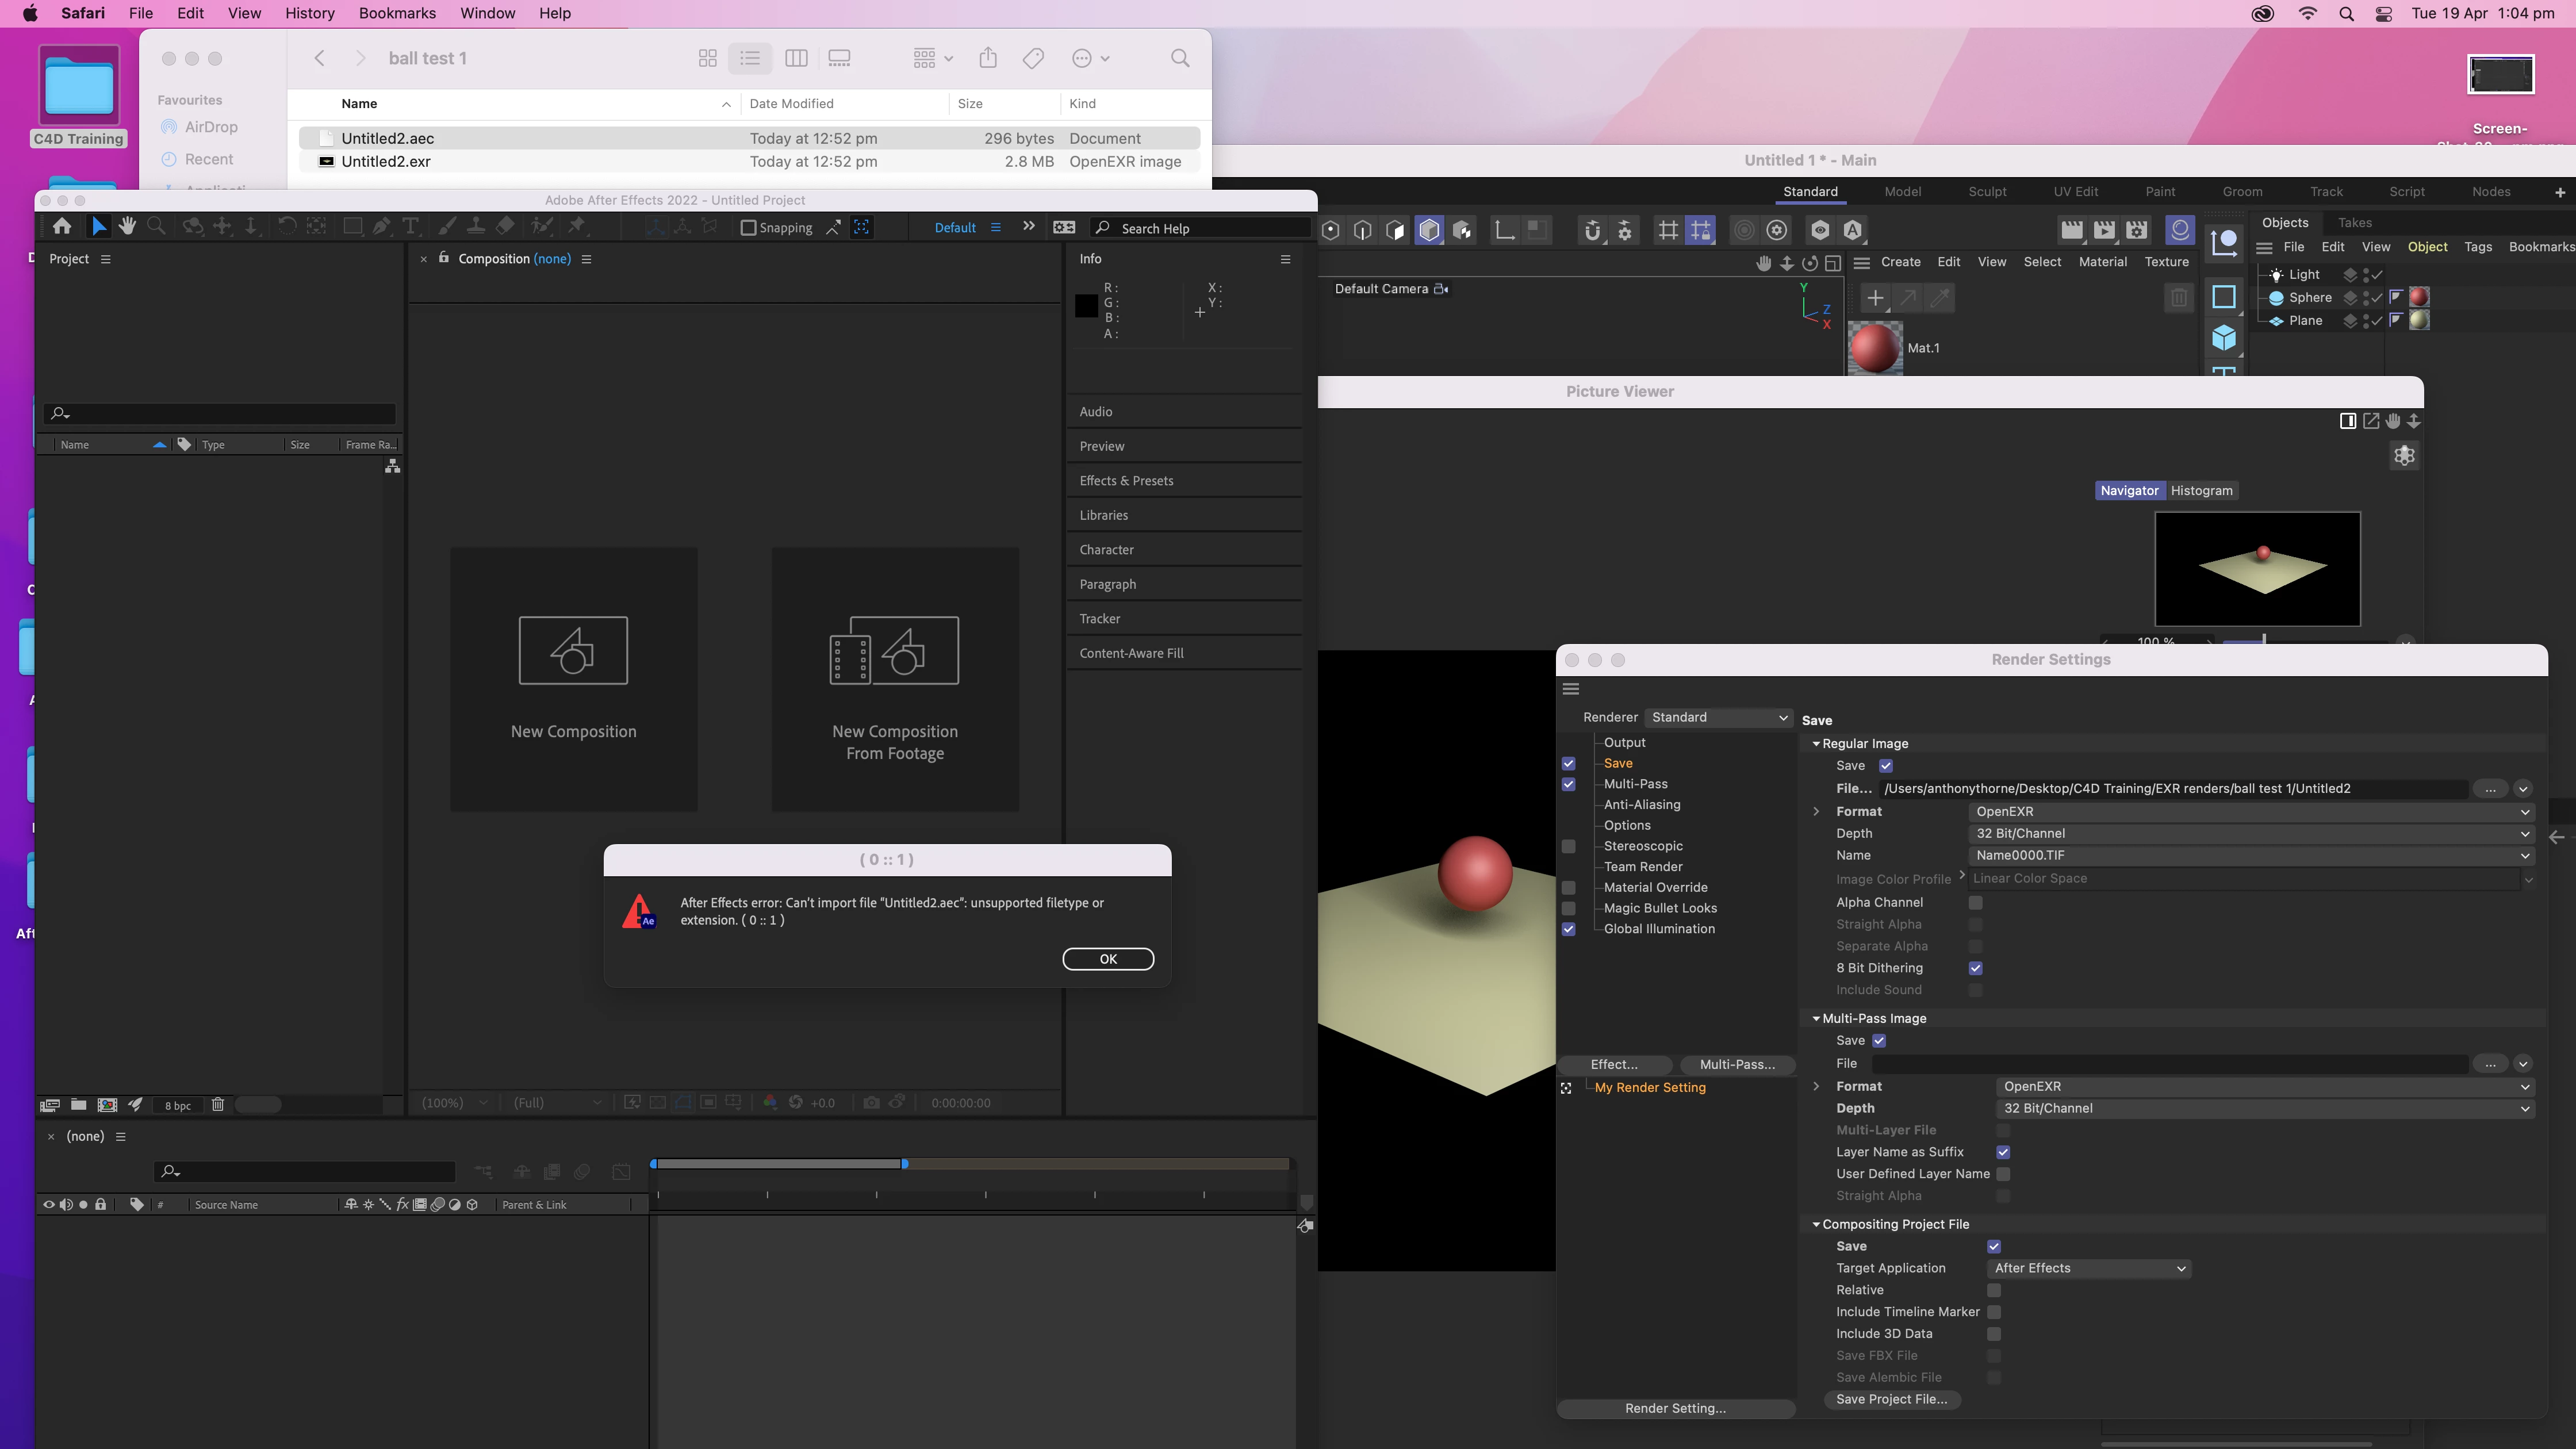Enable the Snapping checkbox

748,228
